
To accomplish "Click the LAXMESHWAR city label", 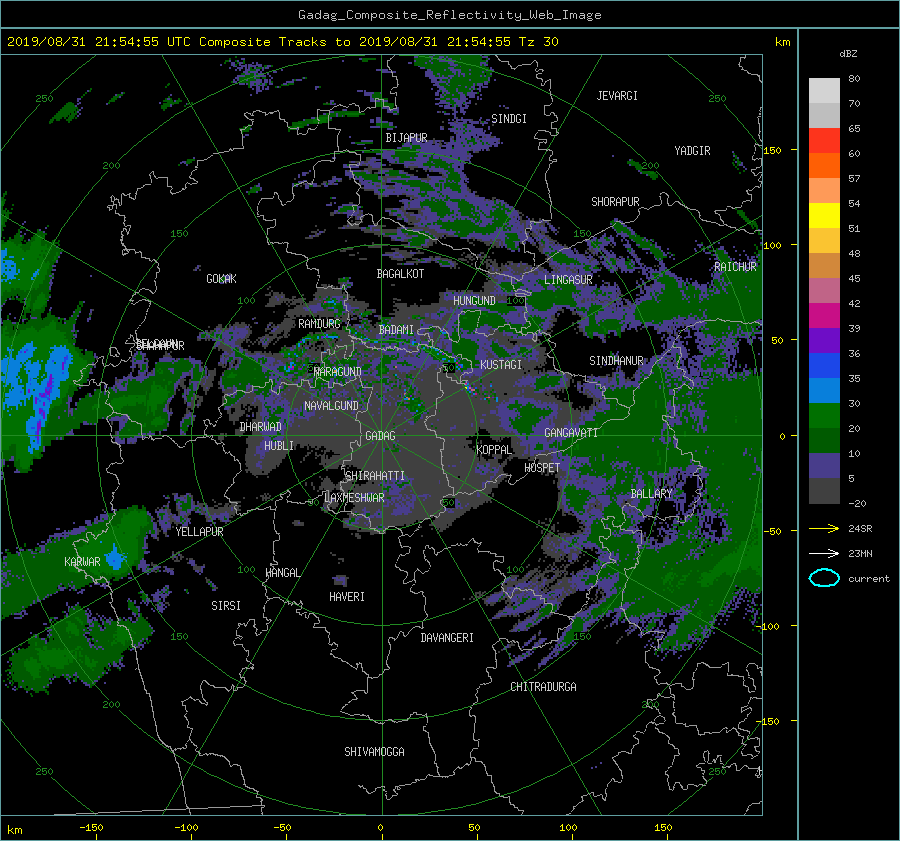I will click(x=354, y=498).
